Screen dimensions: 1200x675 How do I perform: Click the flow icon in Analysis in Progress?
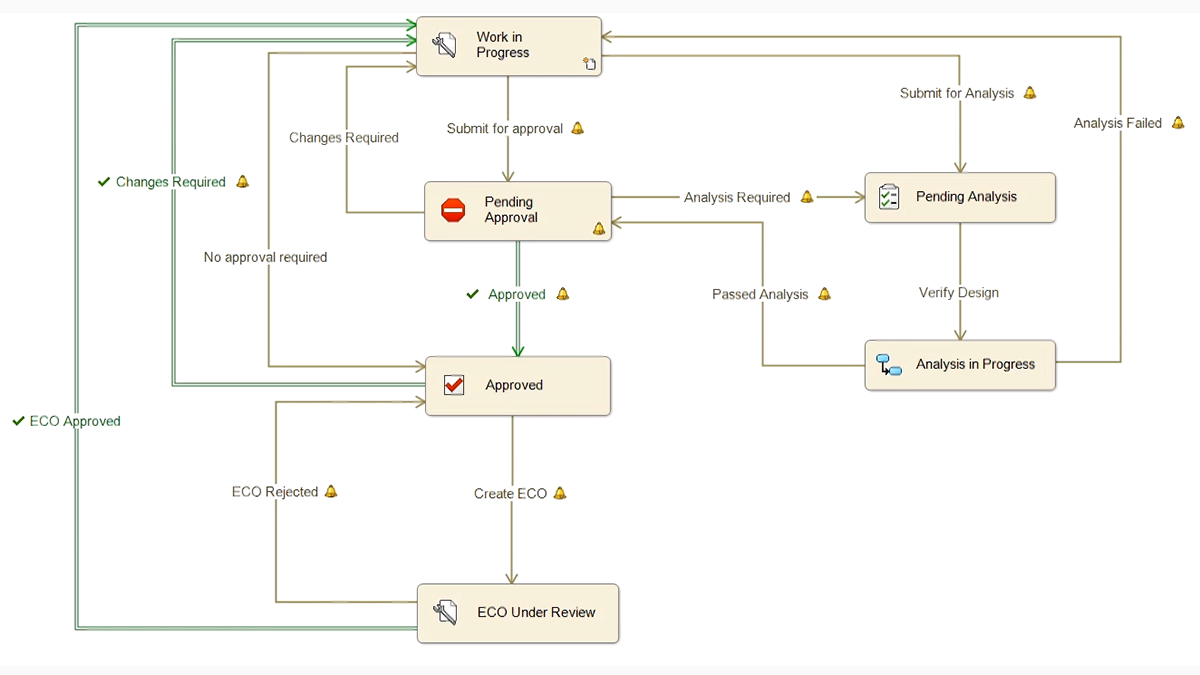tap(889, 365)
